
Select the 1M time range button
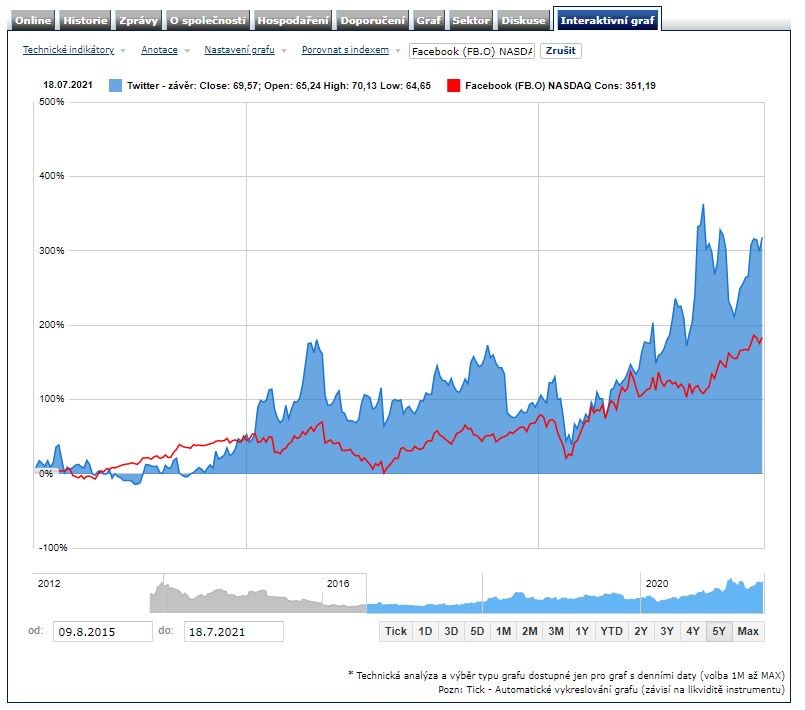[503, 631]
